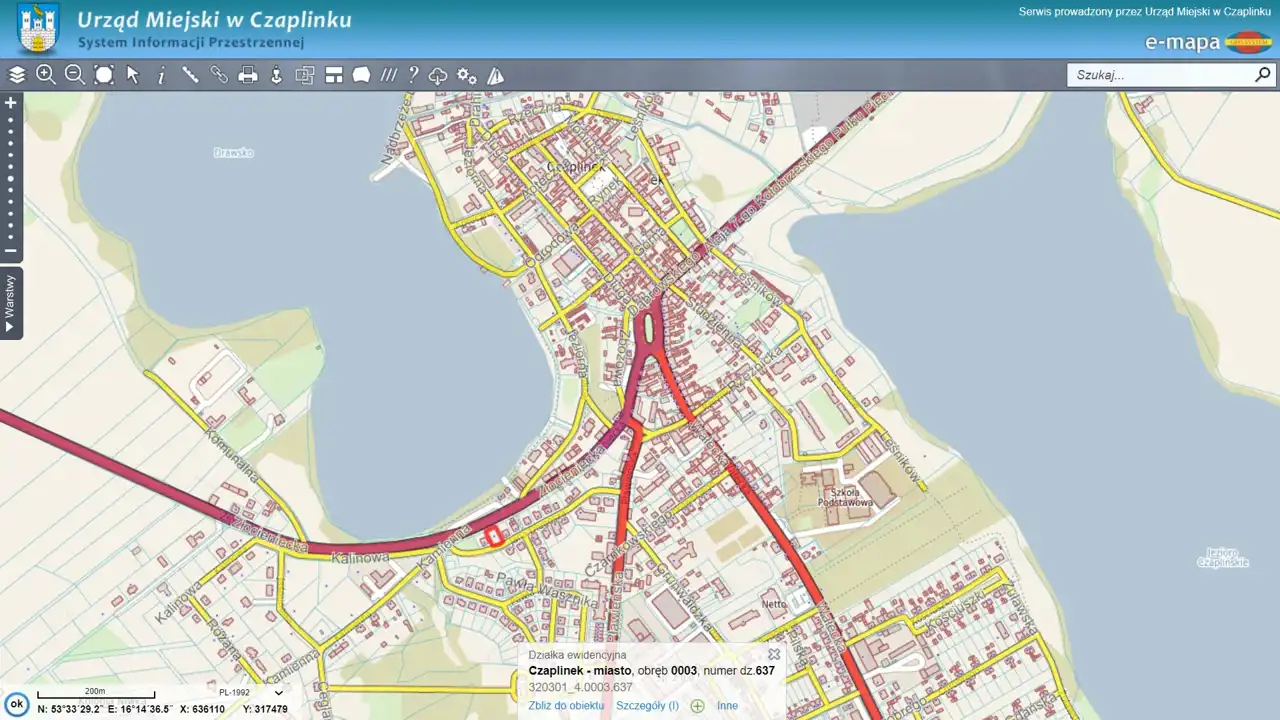Expand the Warstwy side panel

[11, 303]
